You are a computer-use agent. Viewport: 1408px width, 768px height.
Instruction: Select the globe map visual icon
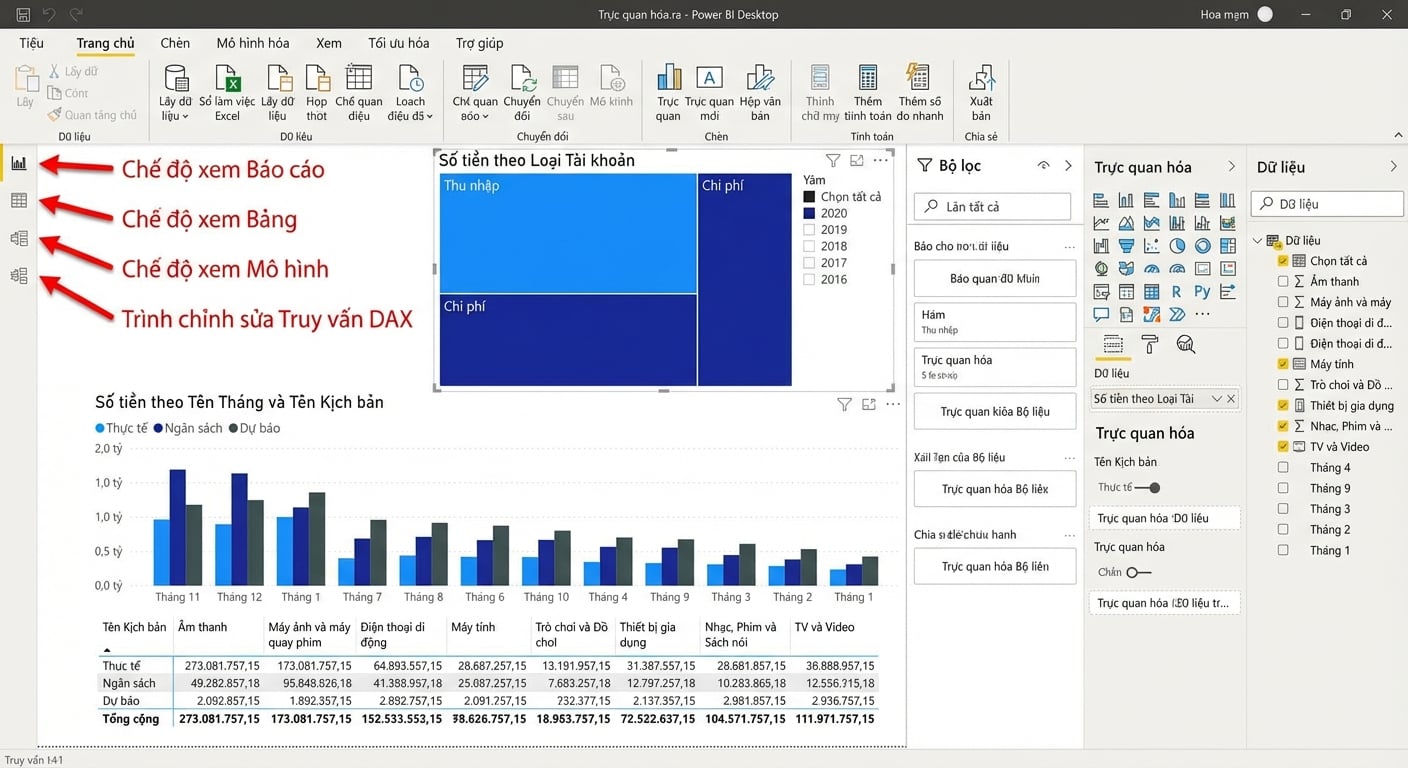click(x=1102, y=269)
